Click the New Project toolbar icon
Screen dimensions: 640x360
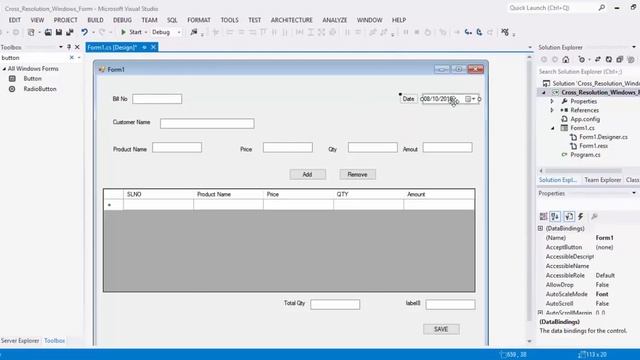pyautogui.click(x=31, y=32)
